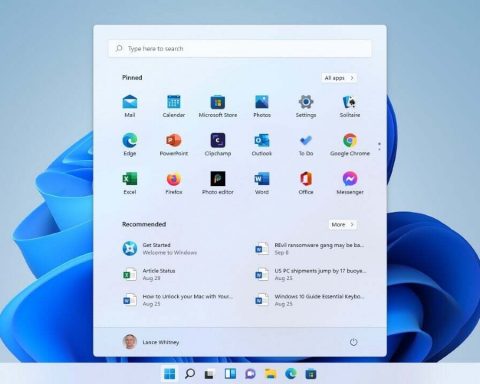Open Task View on the taskbar

click(x=209, y=374)
